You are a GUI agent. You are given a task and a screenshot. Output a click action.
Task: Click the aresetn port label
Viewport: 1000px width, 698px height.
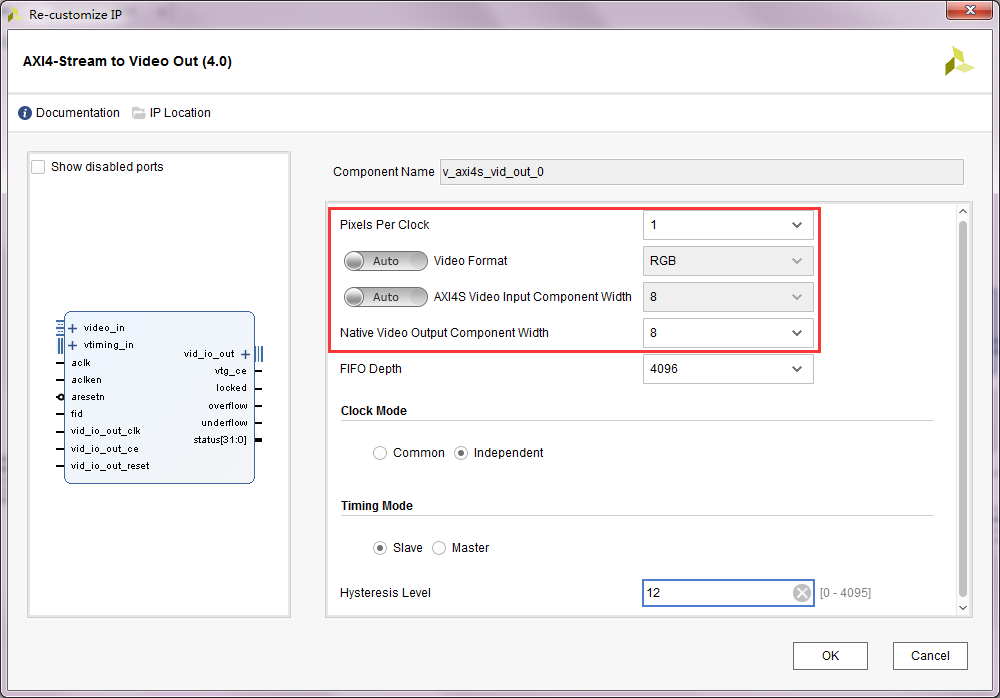[88, 397]
